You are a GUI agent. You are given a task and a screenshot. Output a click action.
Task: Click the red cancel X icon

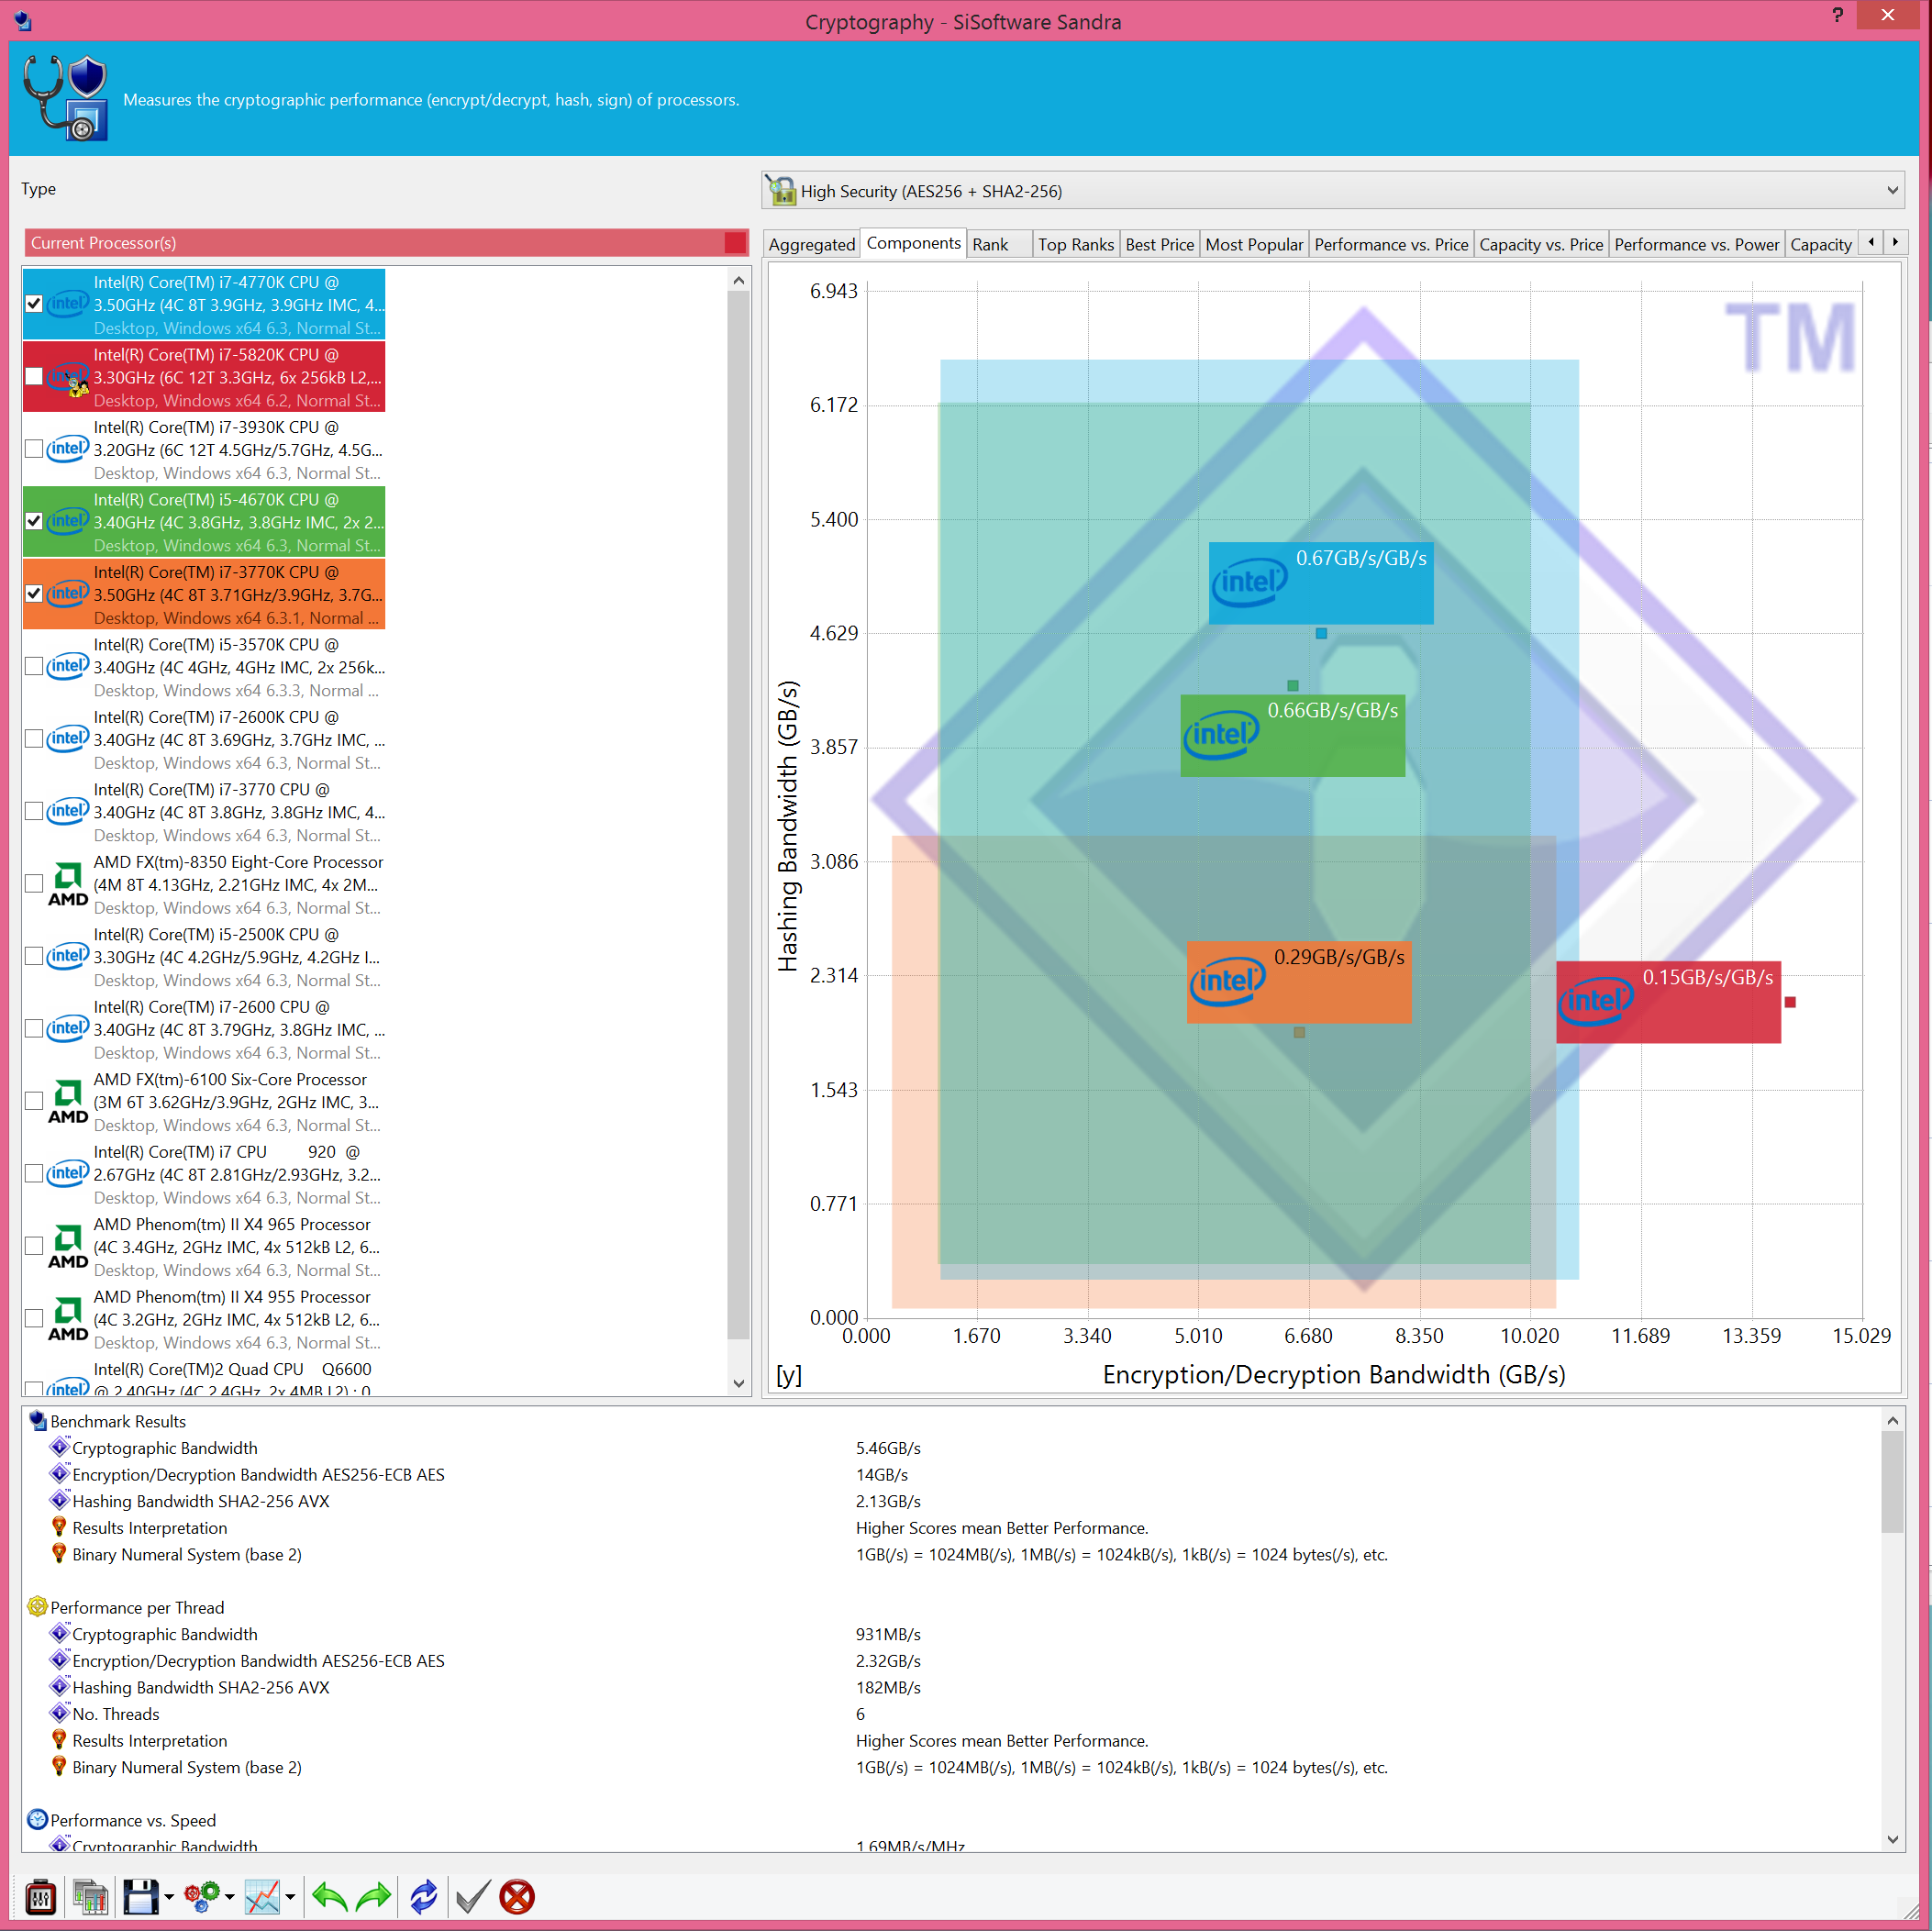517,1897
